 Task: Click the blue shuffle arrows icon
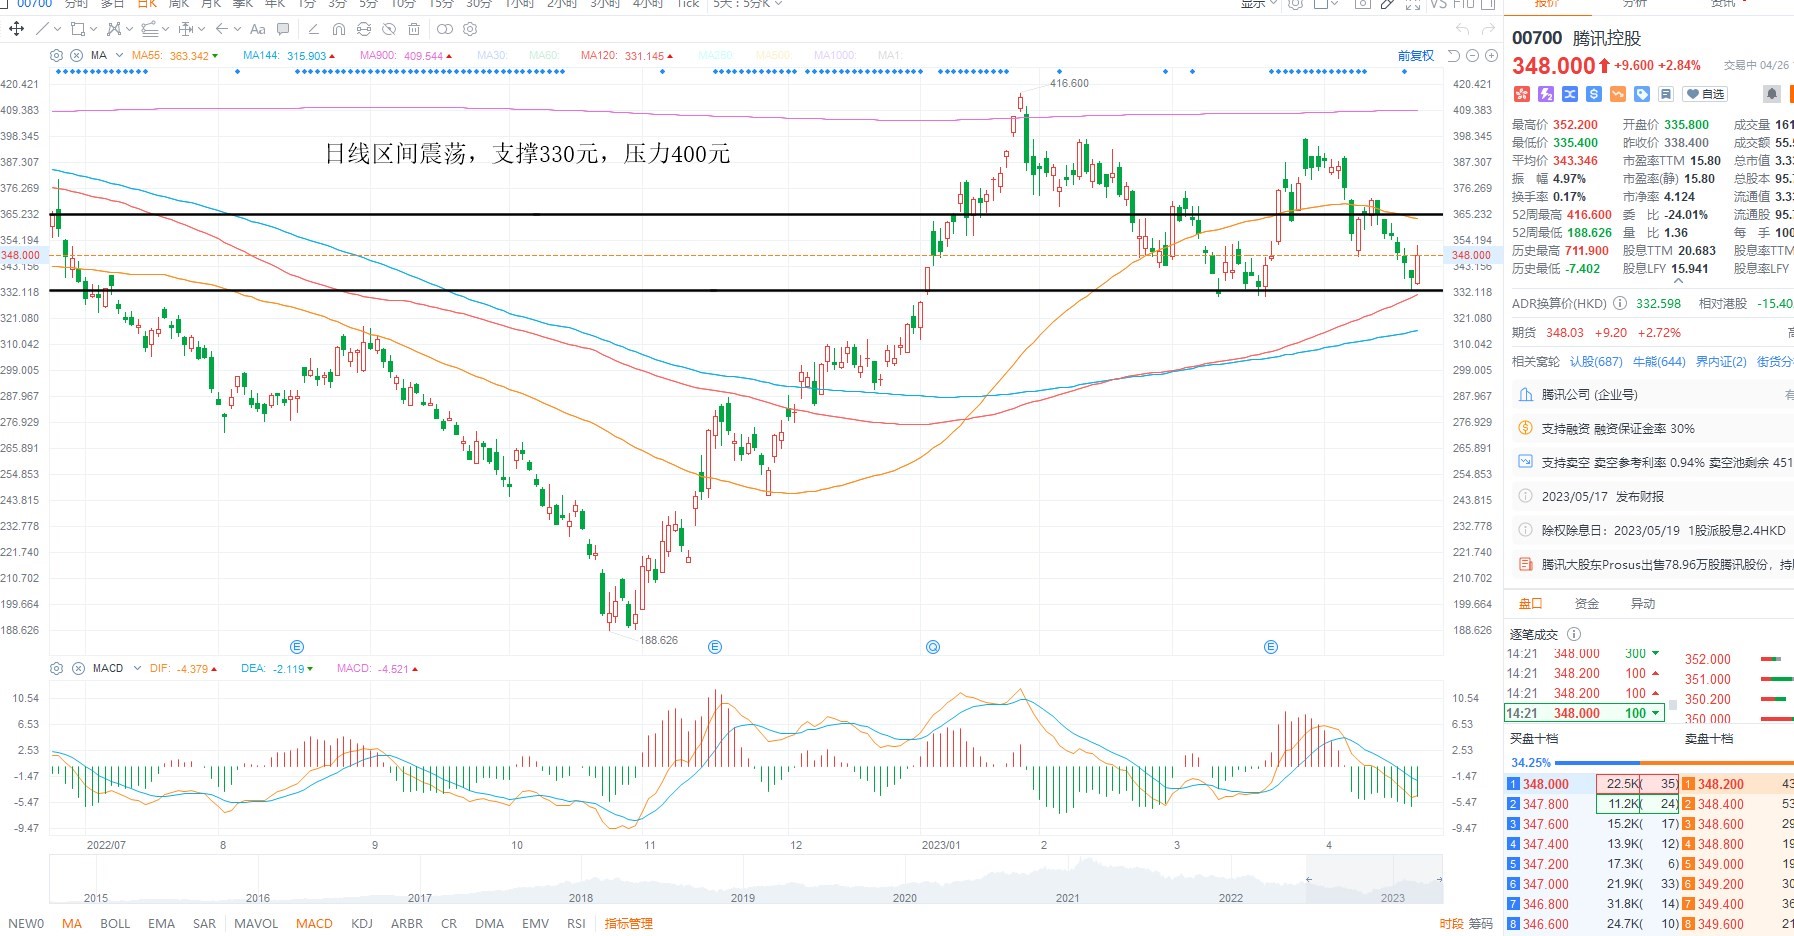(x=1570, y=94)
